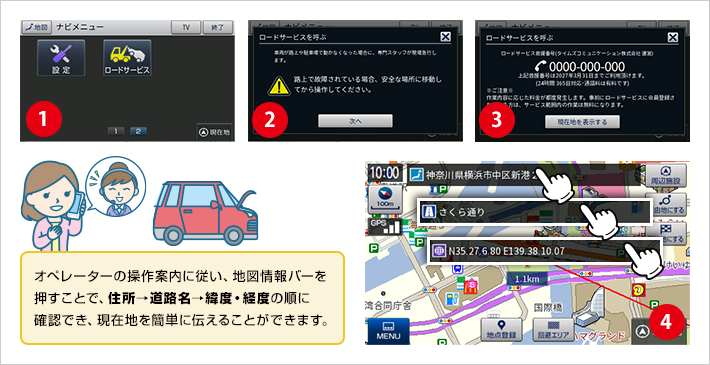
Task: Open the MENU button on map
Action: (388, 331)
